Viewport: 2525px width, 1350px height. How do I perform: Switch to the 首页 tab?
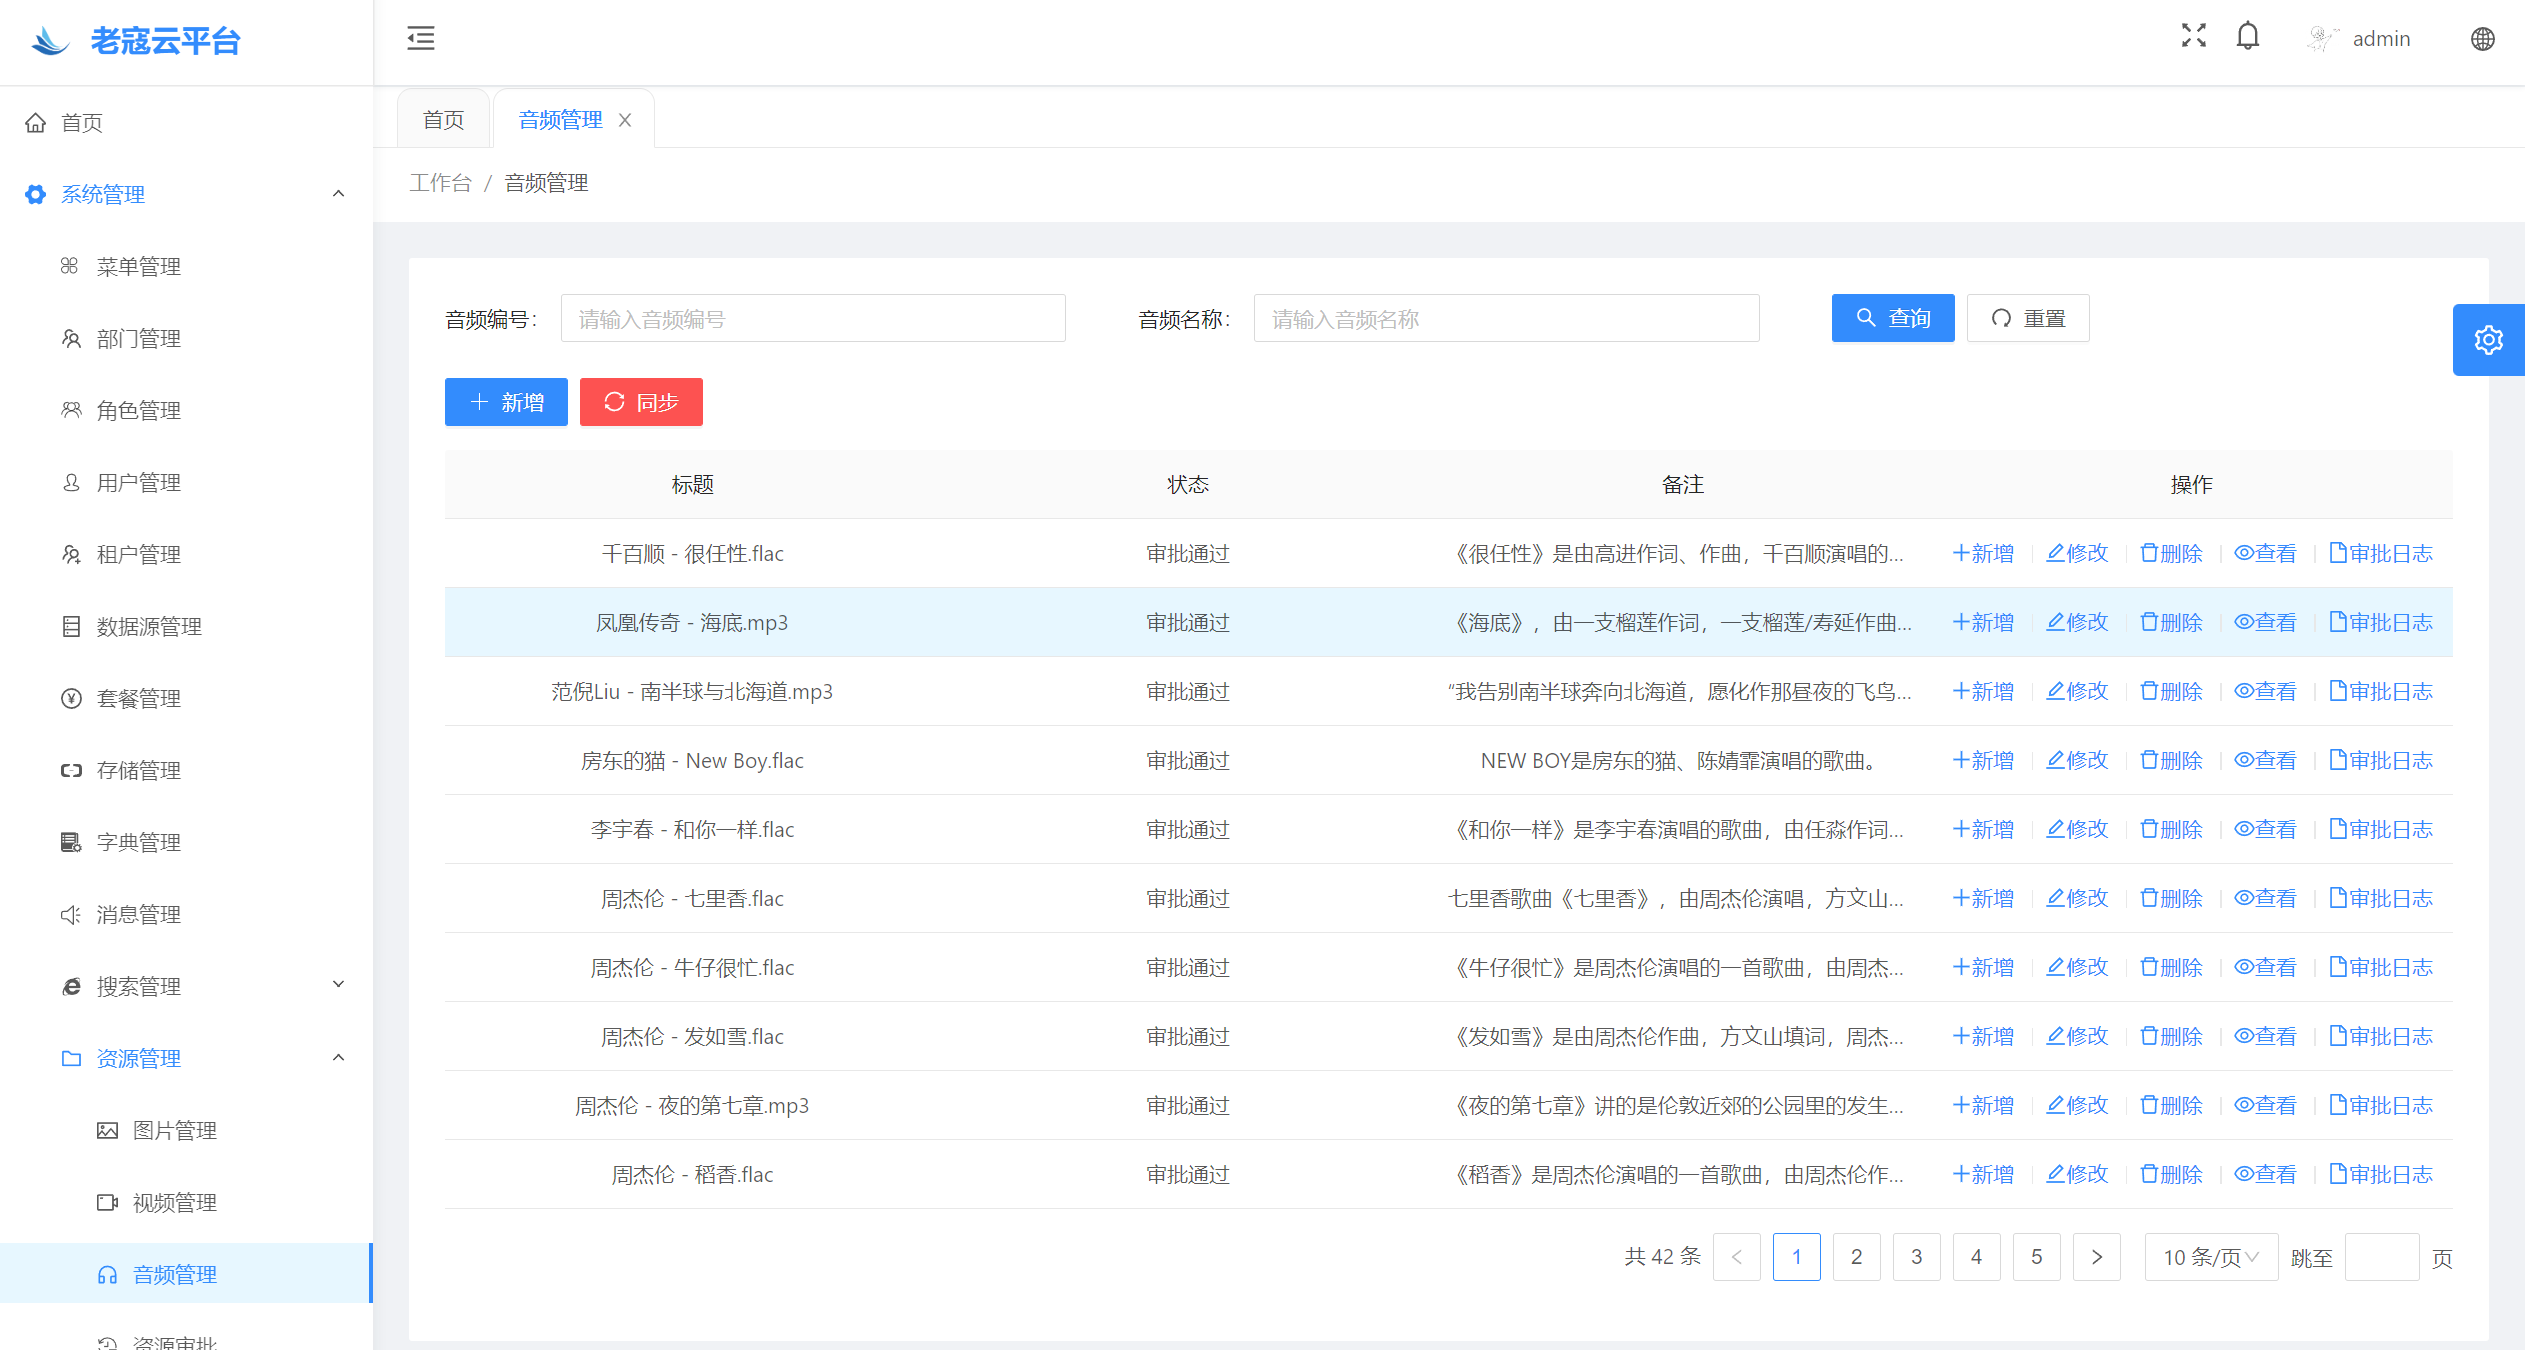443,120
